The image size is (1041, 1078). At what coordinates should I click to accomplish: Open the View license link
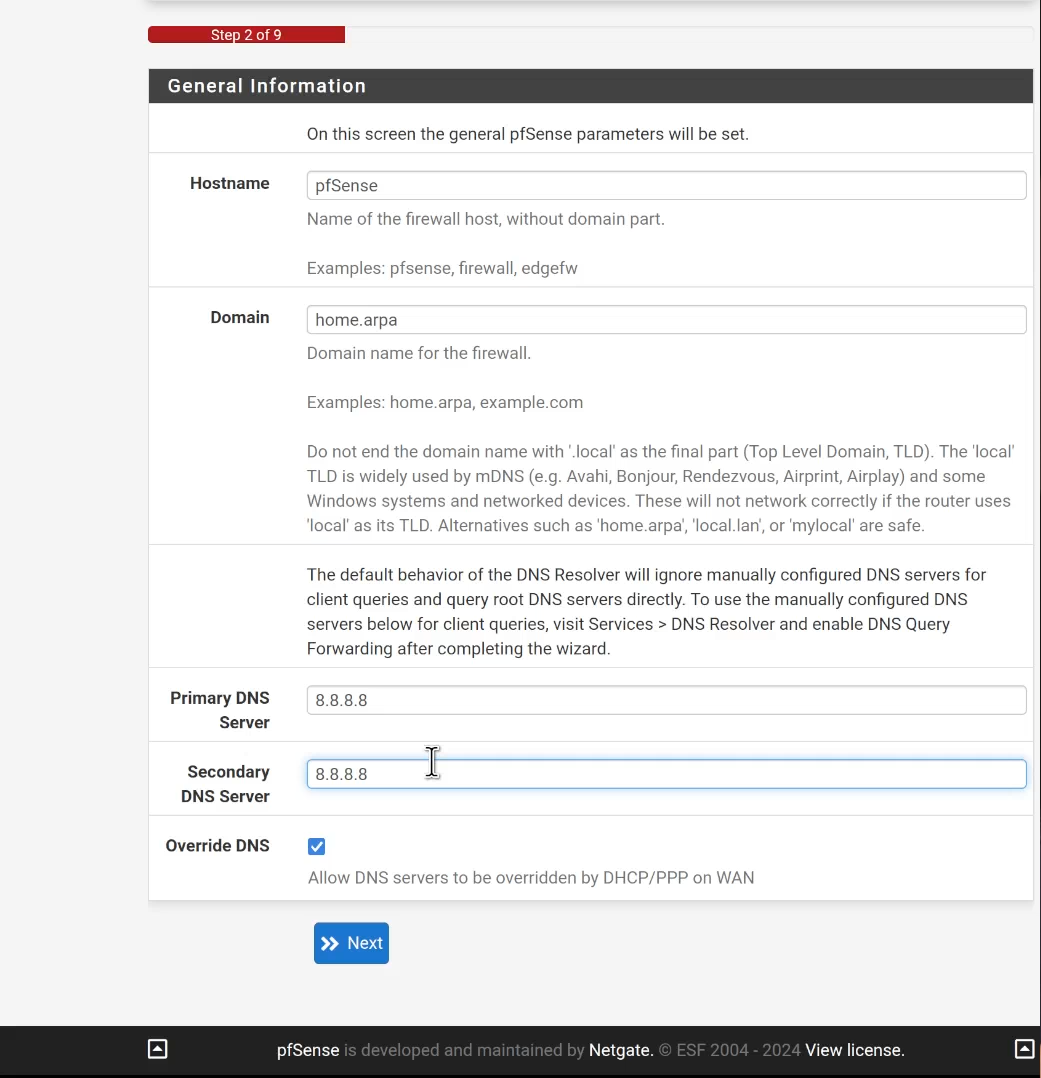click(855, 1050)
